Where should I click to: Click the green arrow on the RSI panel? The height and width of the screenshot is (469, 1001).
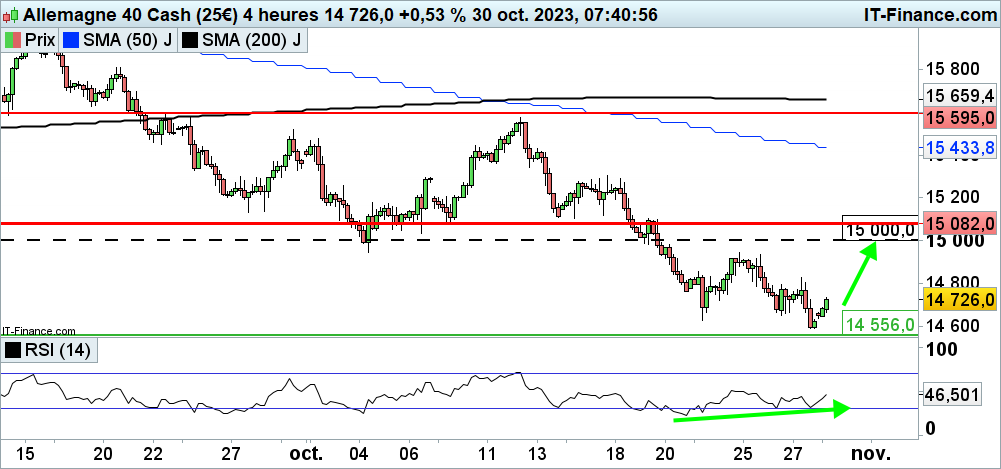pyautogui.click(x=760, y=412)
